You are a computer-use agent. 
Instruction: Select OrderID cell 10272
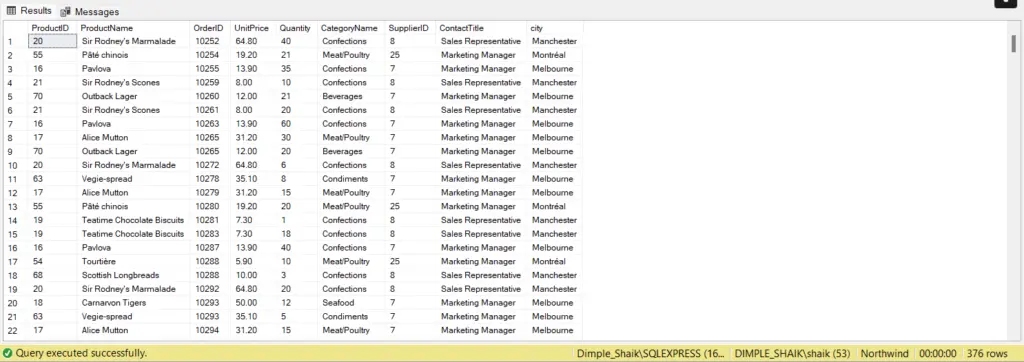pyautogui.click(x=210, y=165)
